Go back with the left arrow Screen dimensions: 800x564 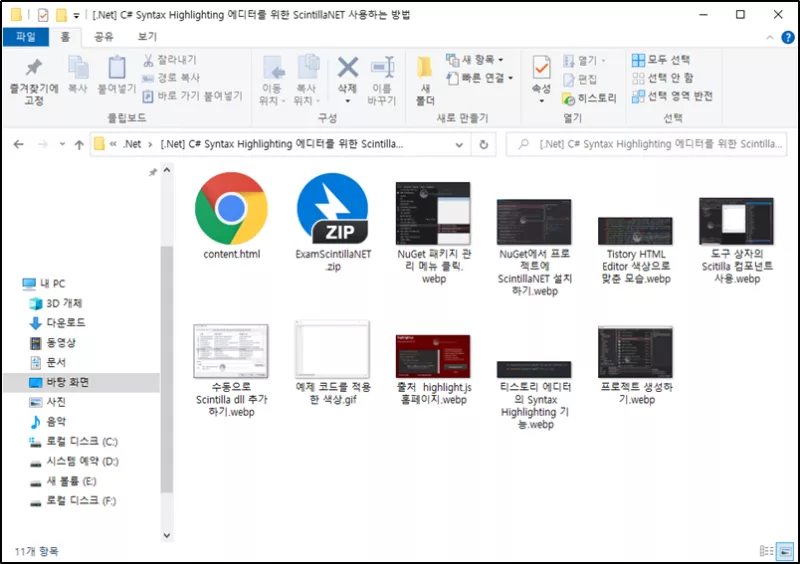pos(19,144)
